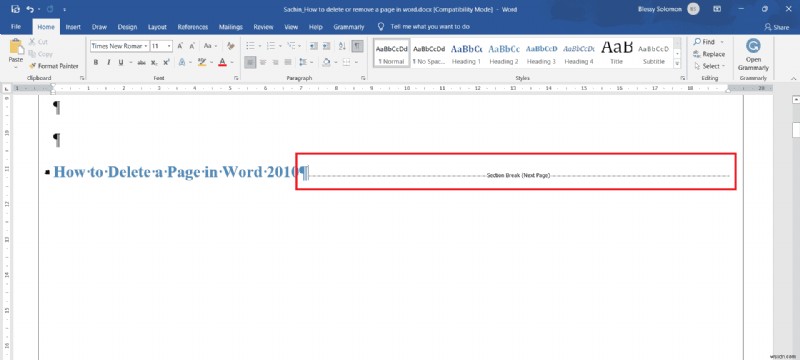Click the Center alignment icon
The height and width of the screenshot is (360, 800).
pyautogui.click(x=263, y=62)
